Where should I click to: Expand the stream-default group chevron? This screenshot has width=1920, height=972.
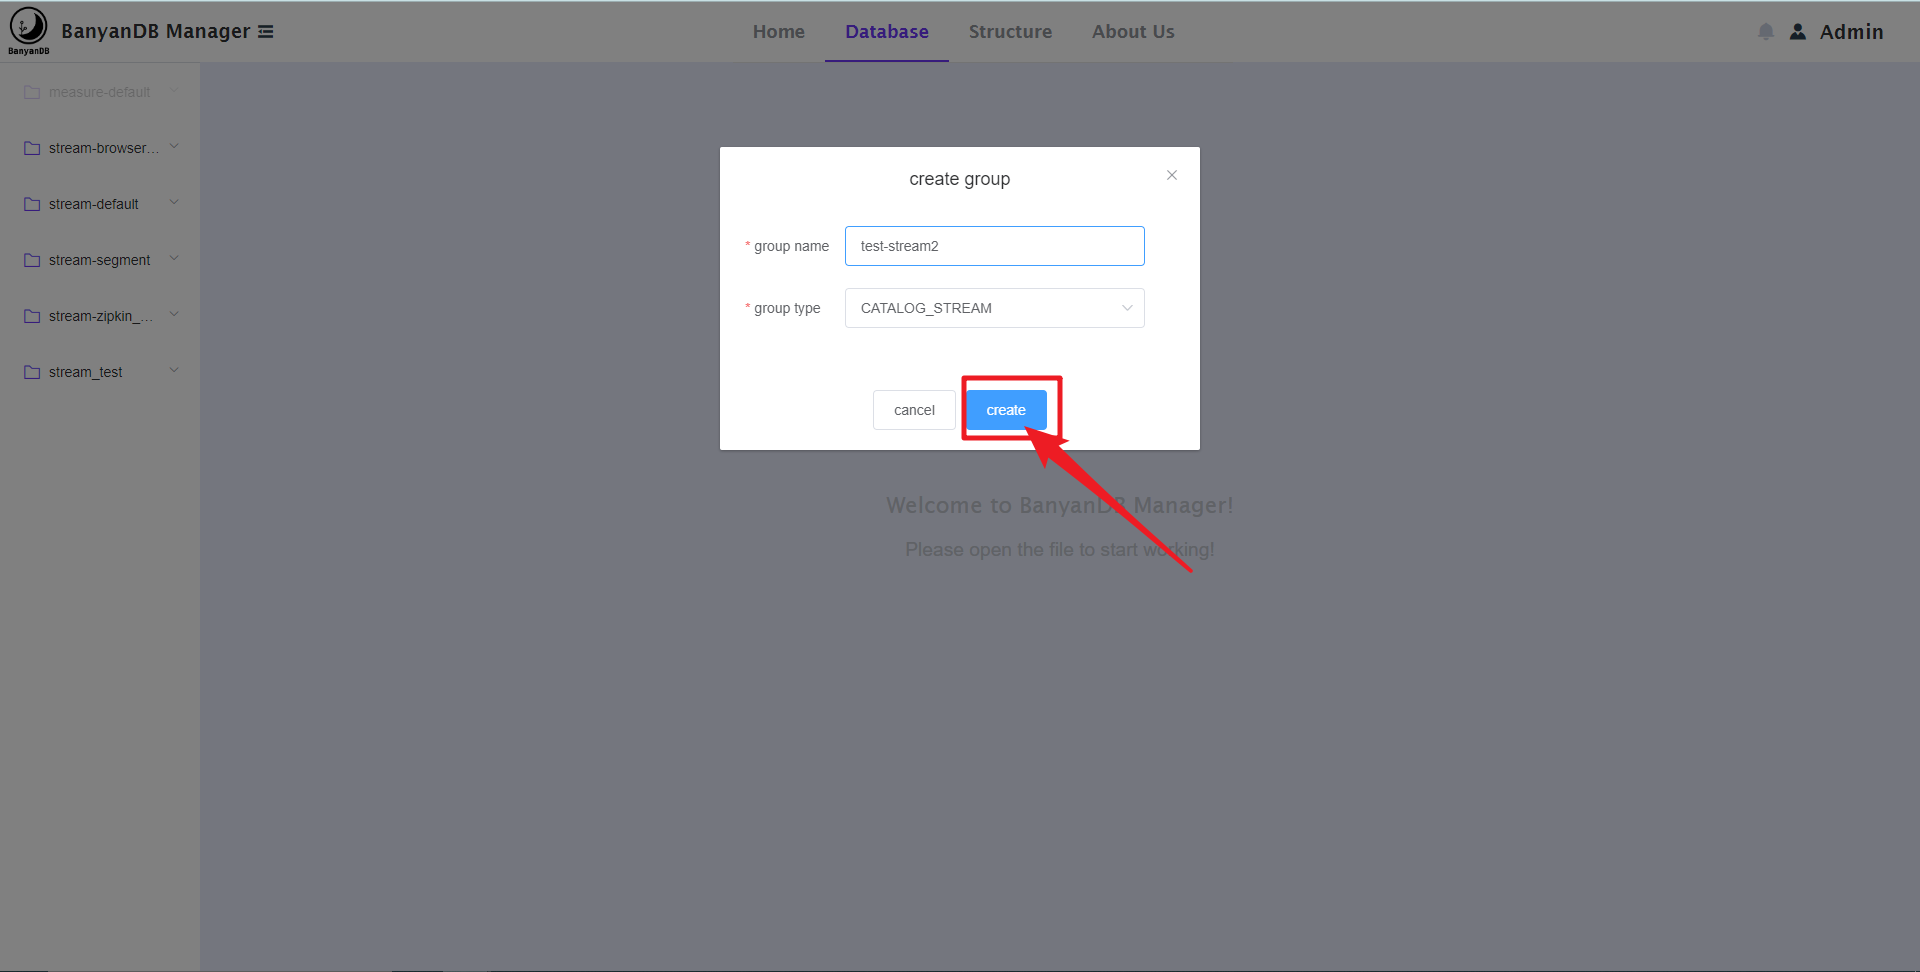[174, 203]
